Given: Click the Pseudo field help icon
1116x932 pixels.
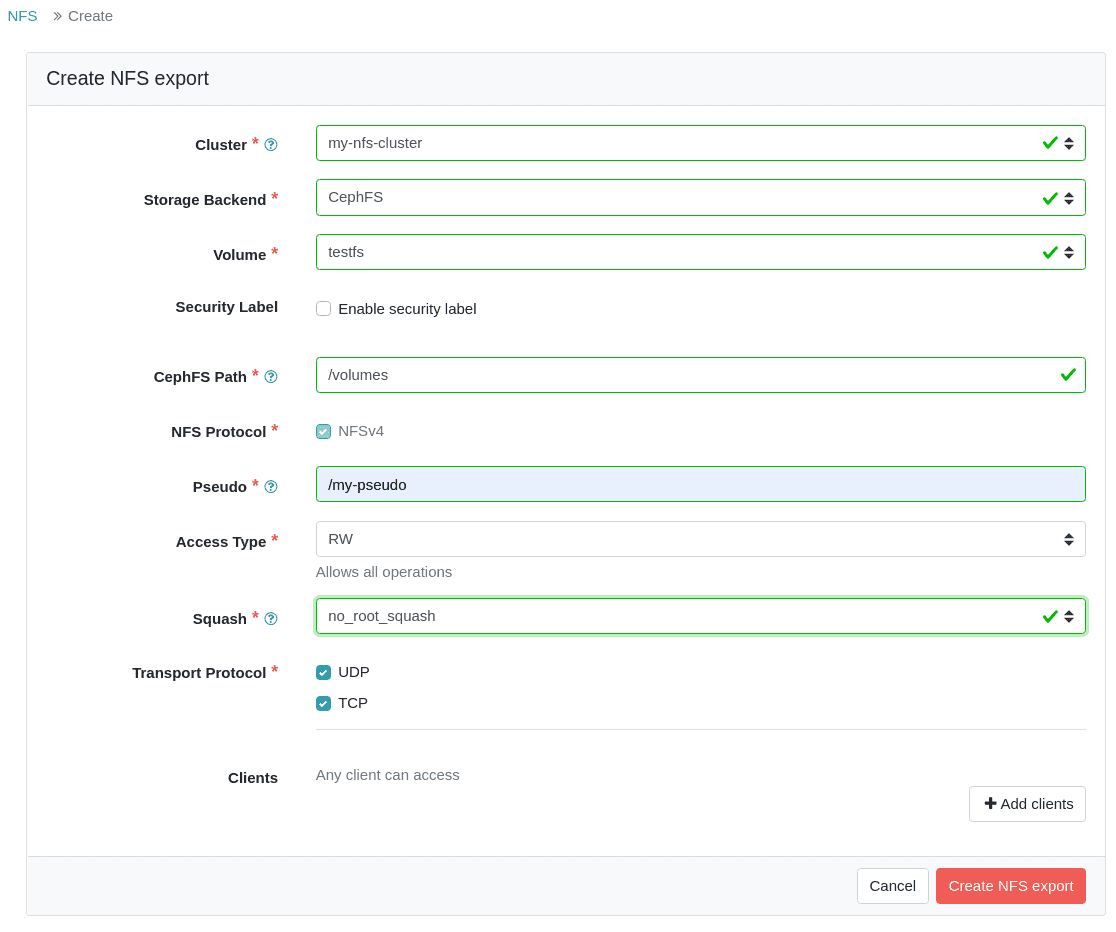Looking at the screenshot, I should (271, 487).
